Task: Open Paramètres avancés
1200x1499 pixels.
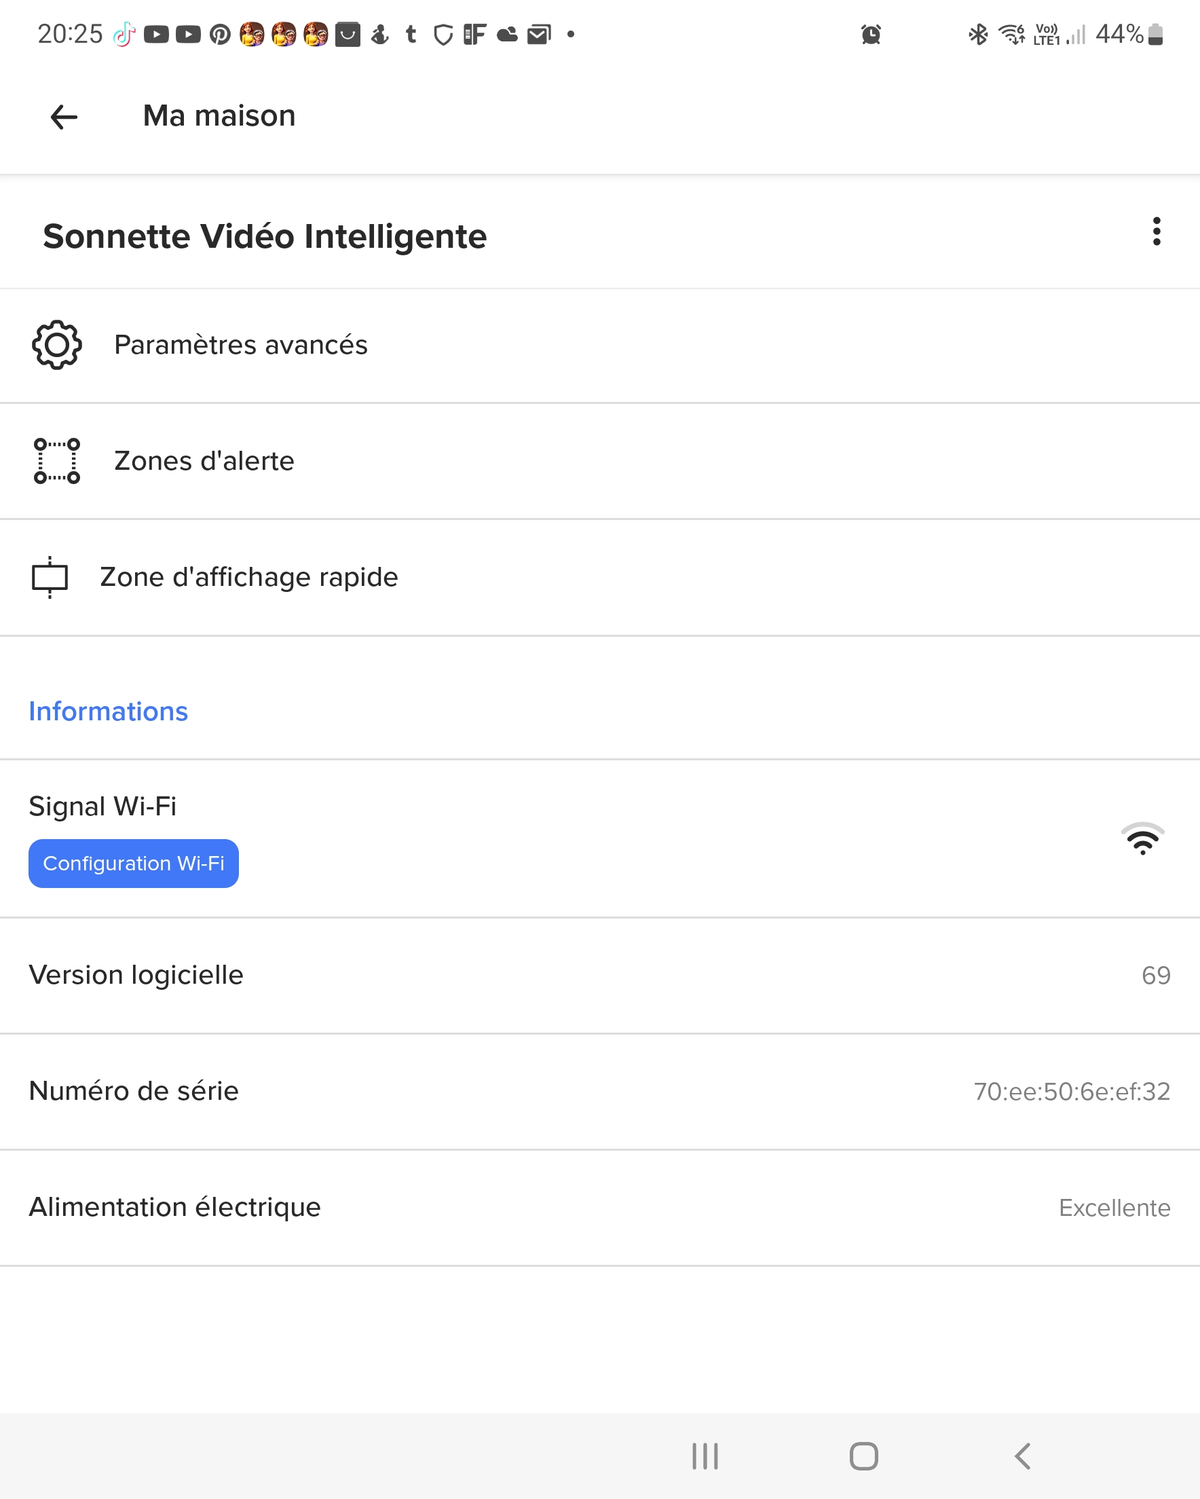Action: pos(241,345)
